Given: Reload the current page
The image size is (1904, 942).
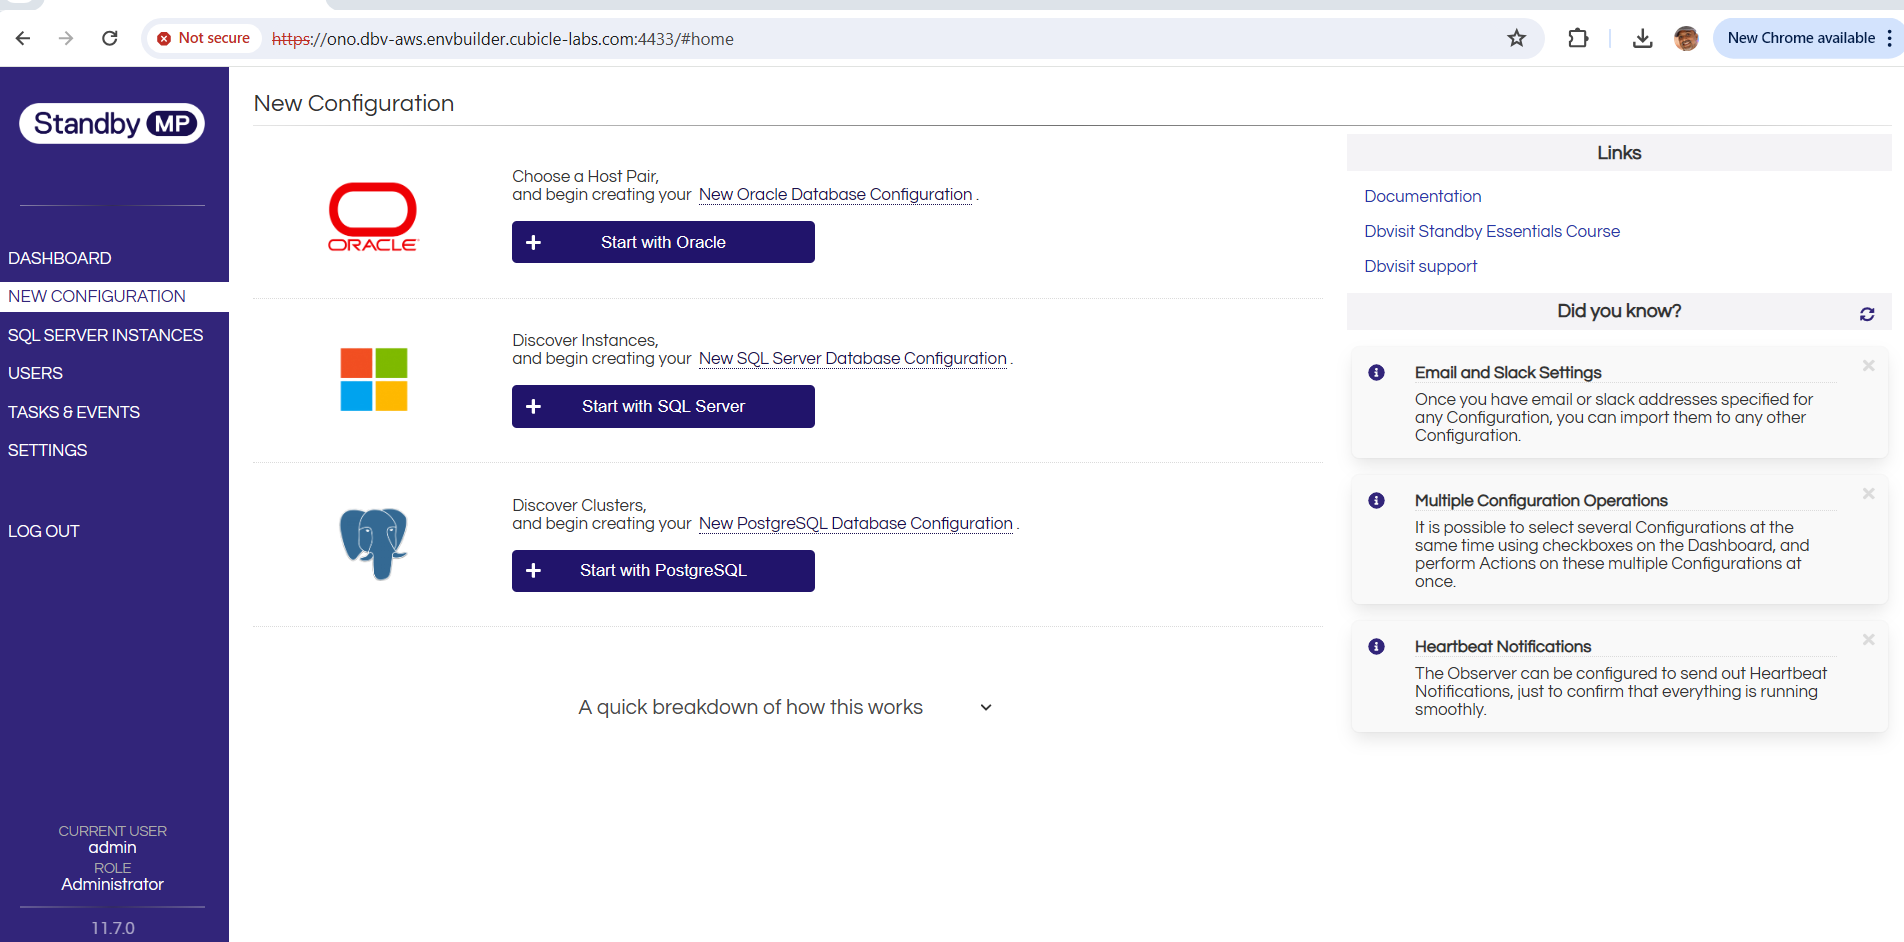Looking at the screenshot, I should (110, 38).
